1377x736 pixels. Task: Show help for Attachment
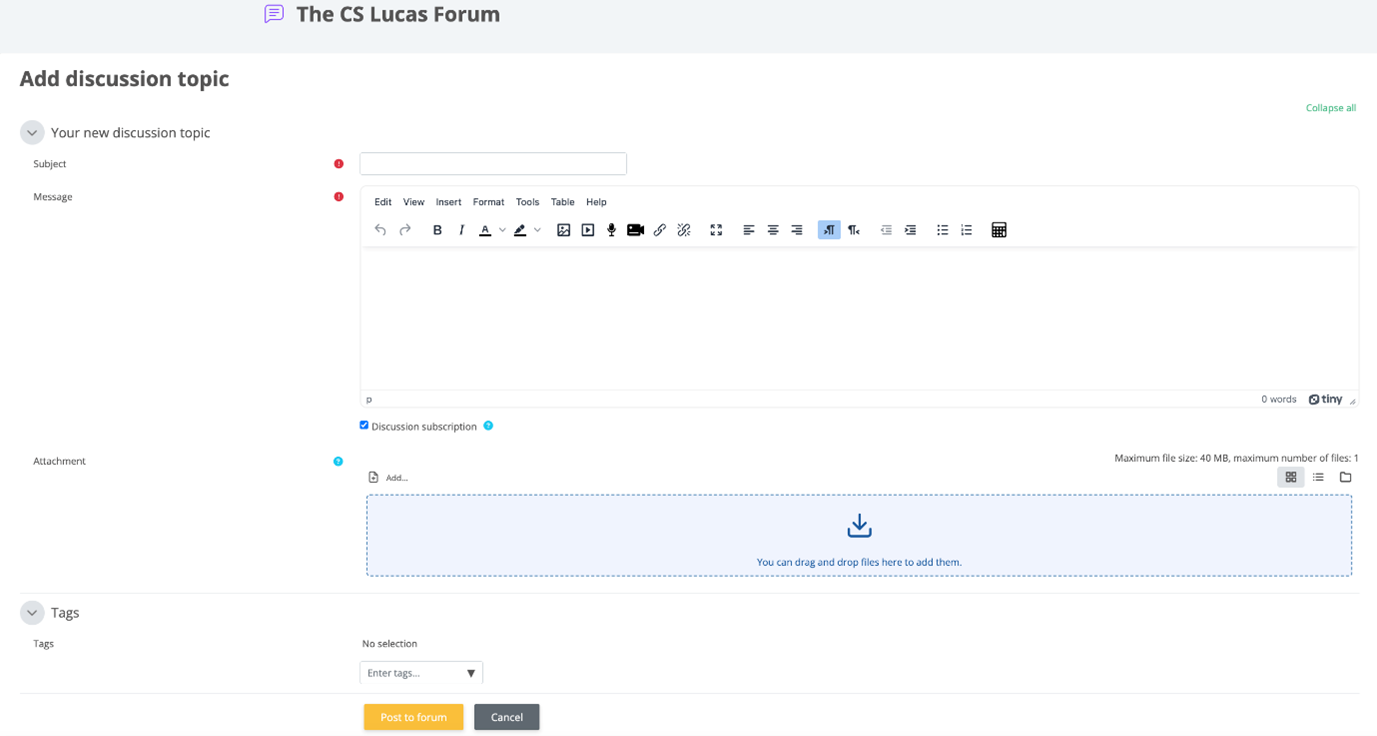[x=338, y=461]
